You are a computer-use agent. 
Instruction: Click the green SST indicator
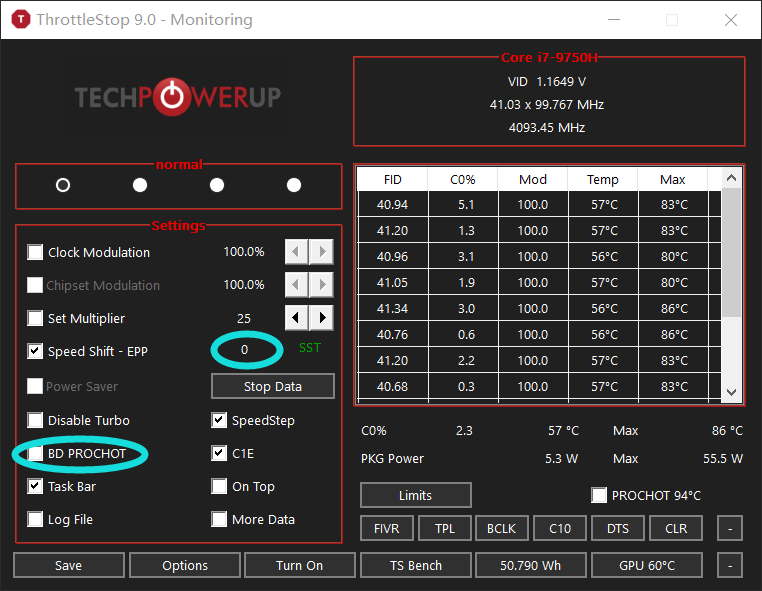point(310,348)
